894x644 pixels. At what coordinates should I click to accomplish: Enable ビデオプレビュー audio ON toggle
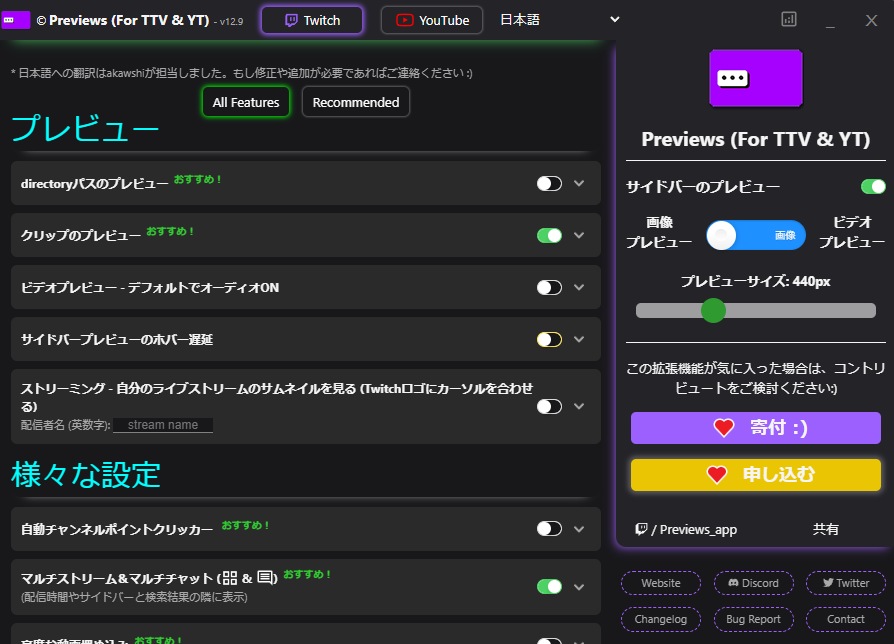coord(549,287)
